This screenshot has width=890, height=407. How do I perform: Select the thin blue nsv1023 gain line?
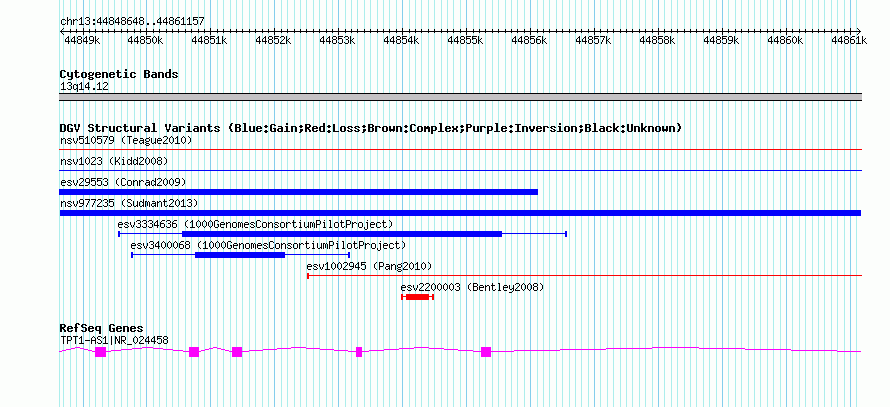tap(460, 170)
